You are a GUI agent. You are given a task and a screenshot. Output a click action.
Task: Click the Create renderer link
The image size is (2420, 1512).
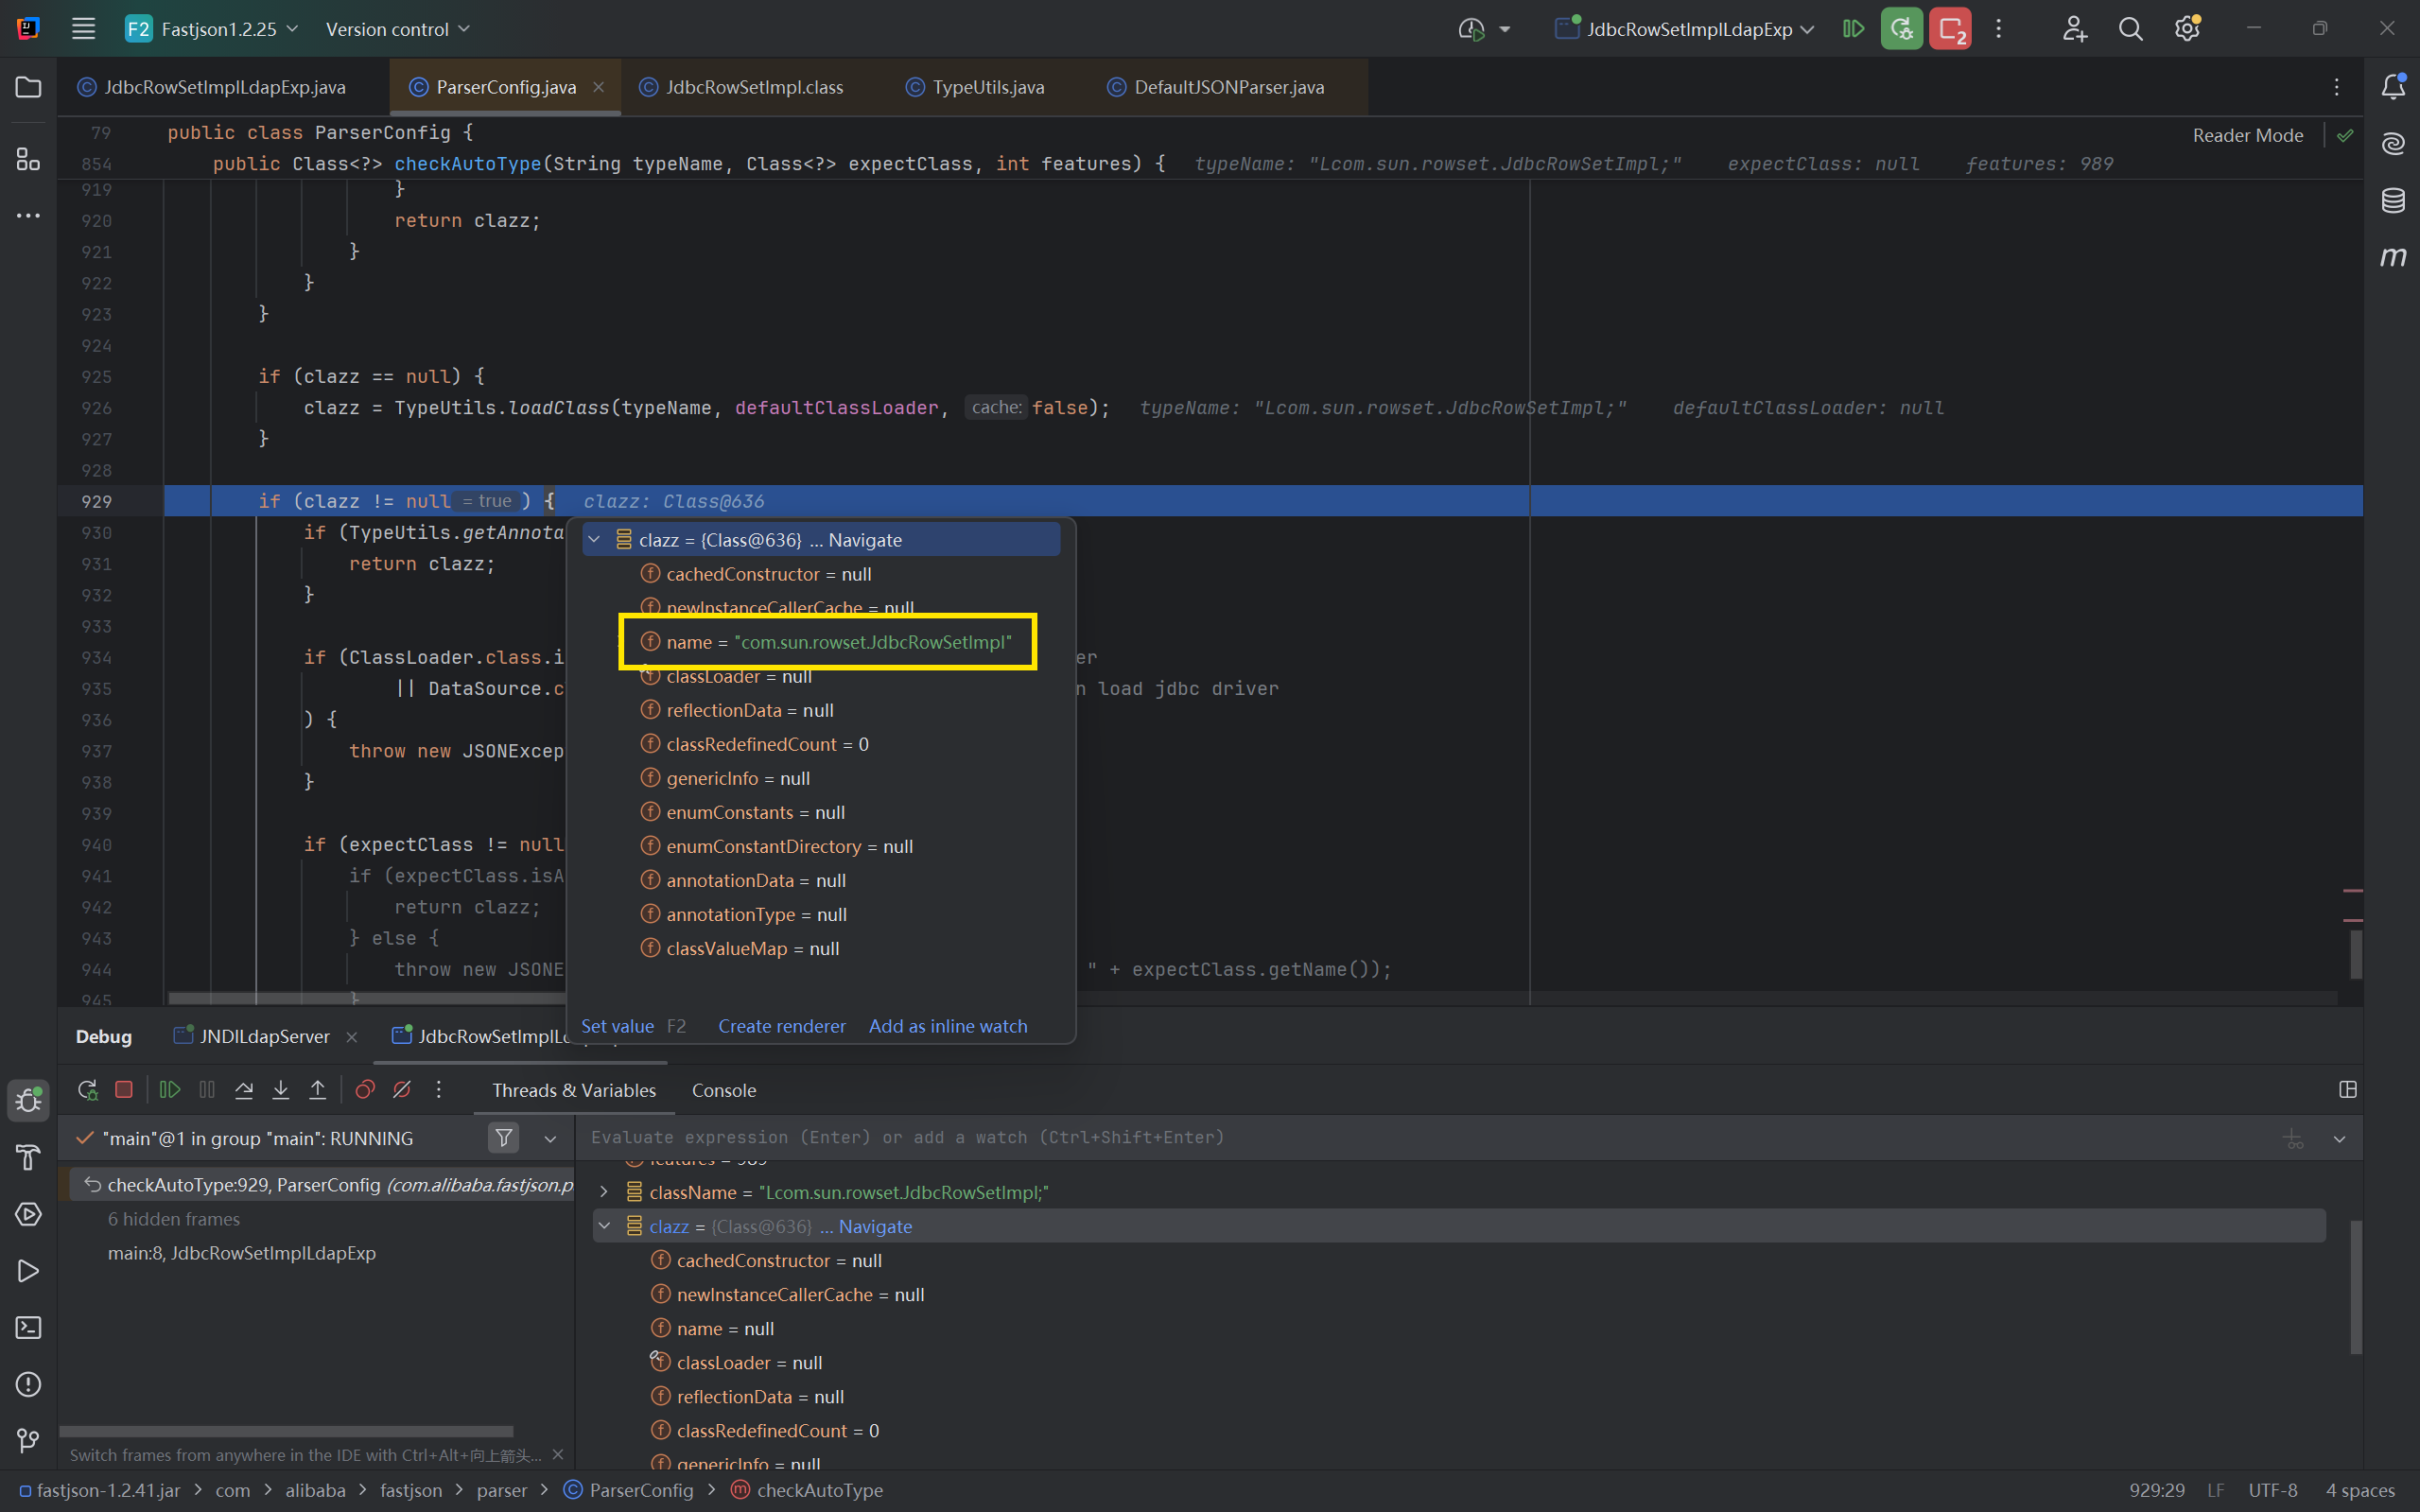[x=782, y=1026]
